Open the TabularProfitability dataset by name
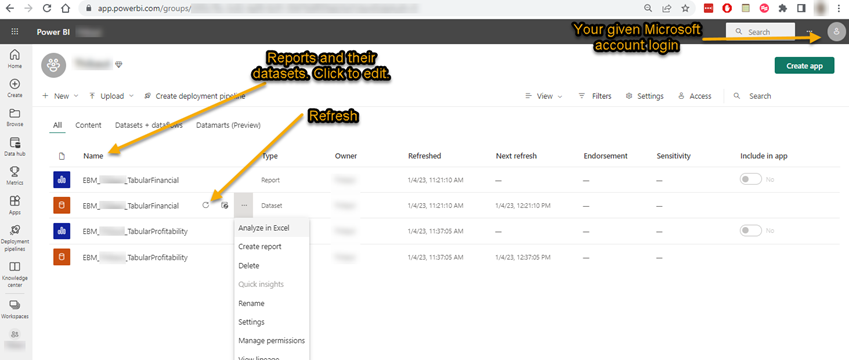This screenshot has height=360, width=849. pyautogui.click(x=135, y=257)
